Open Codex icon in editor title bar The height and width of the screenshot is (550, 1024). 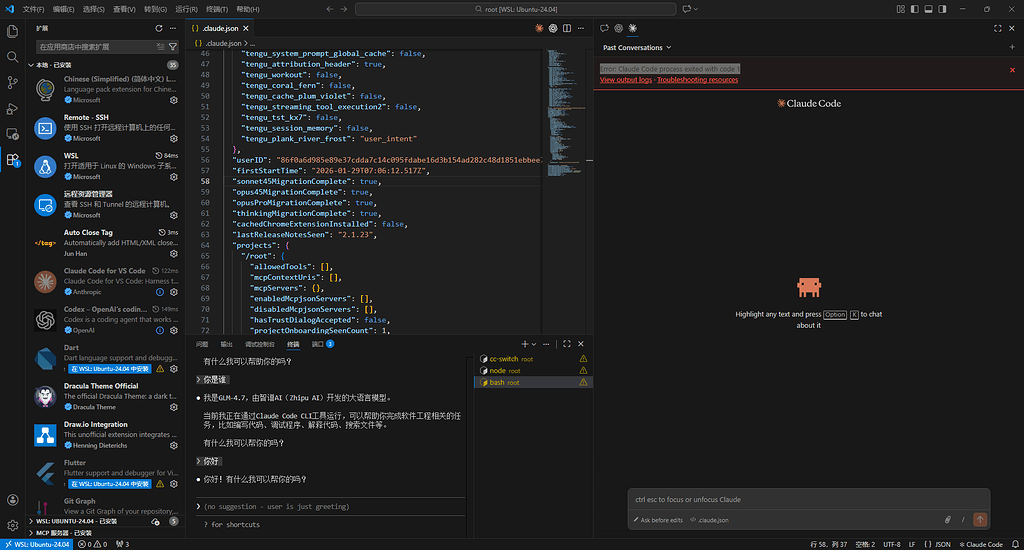pyautogui.click(x=553, y=29)
